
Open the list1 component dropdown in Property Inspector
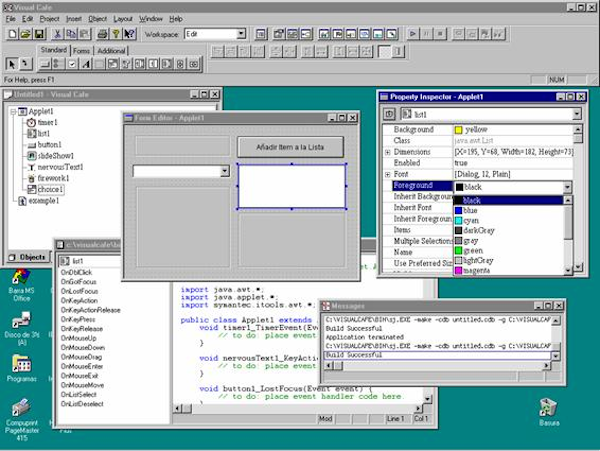(577, 114)
